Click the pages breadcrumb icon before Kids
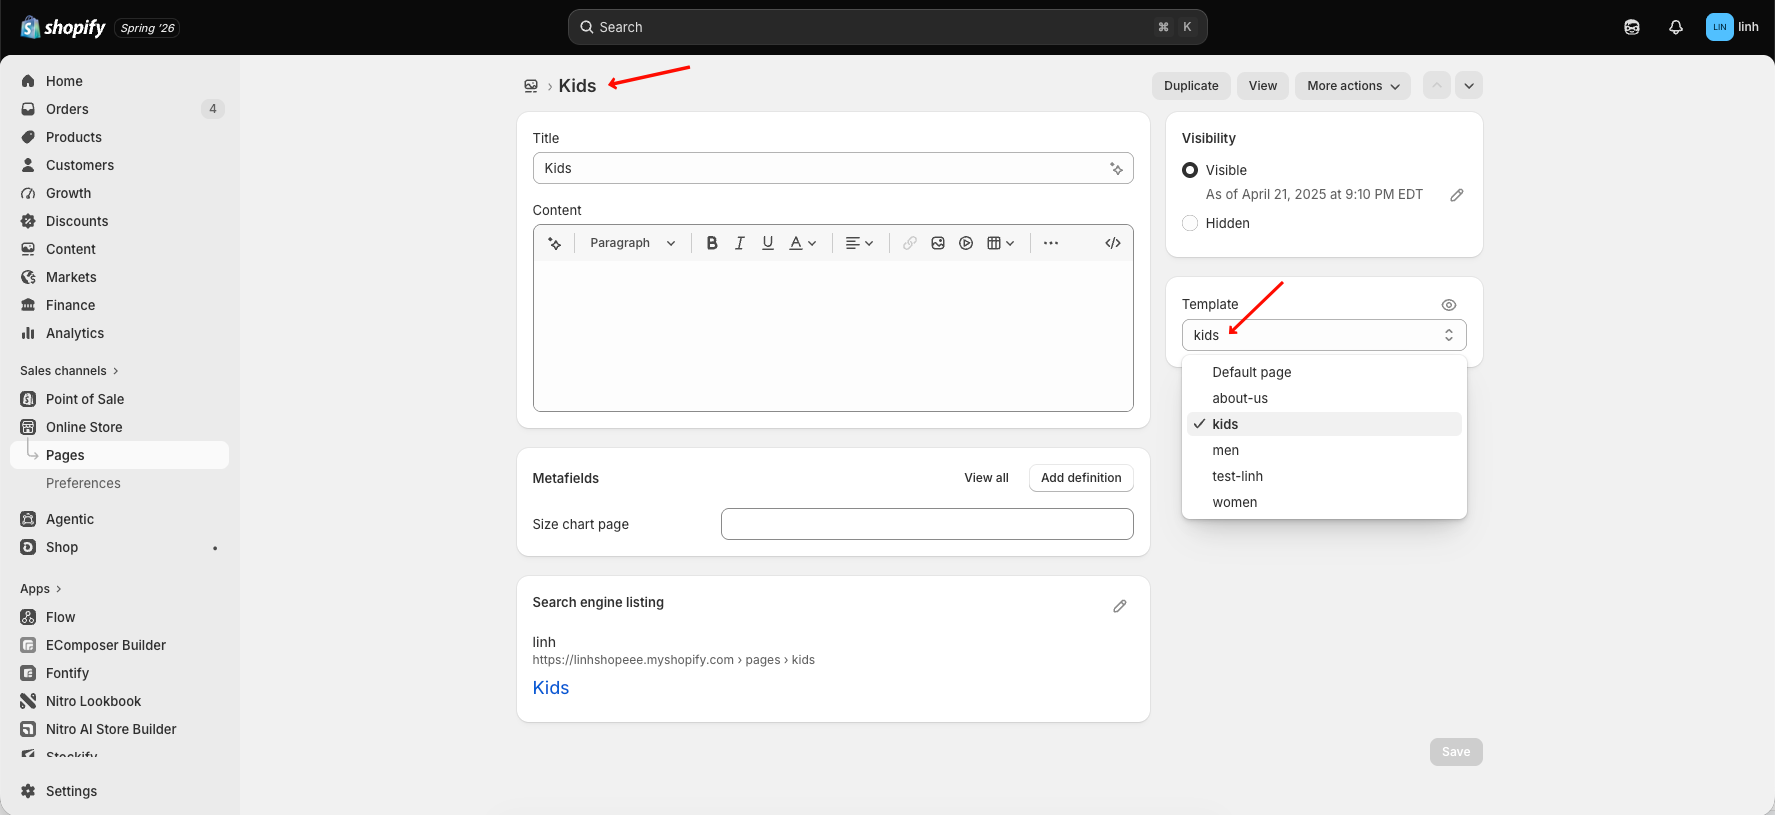 (531, 86)
